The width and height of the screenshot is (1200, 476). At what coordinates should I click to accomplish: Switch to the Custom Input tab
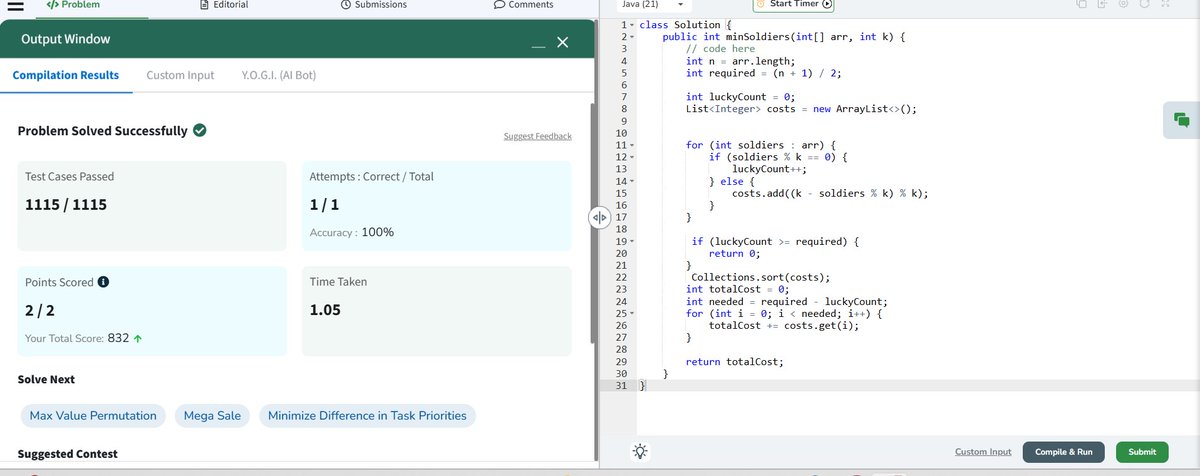click(x=180, y=75)
